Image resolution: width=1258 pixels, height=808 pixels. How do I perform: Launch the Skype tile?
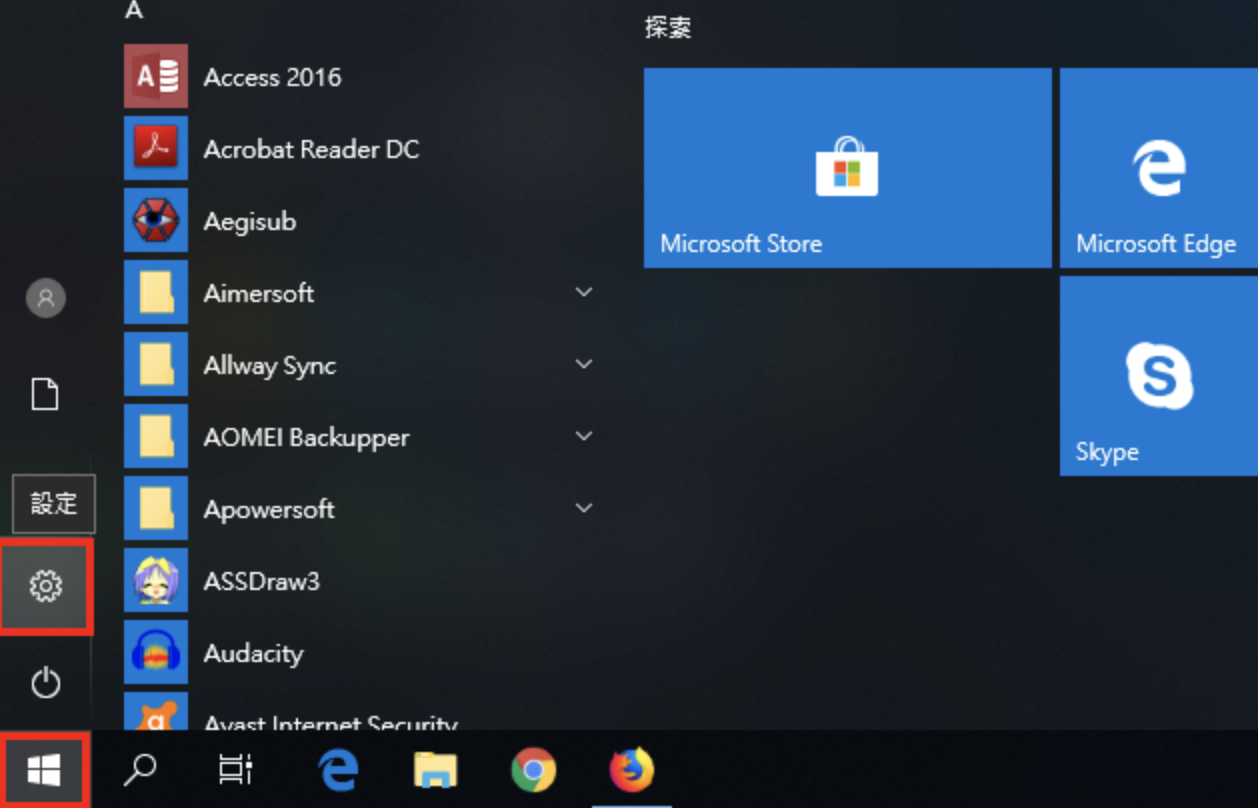pos(1159,376)
